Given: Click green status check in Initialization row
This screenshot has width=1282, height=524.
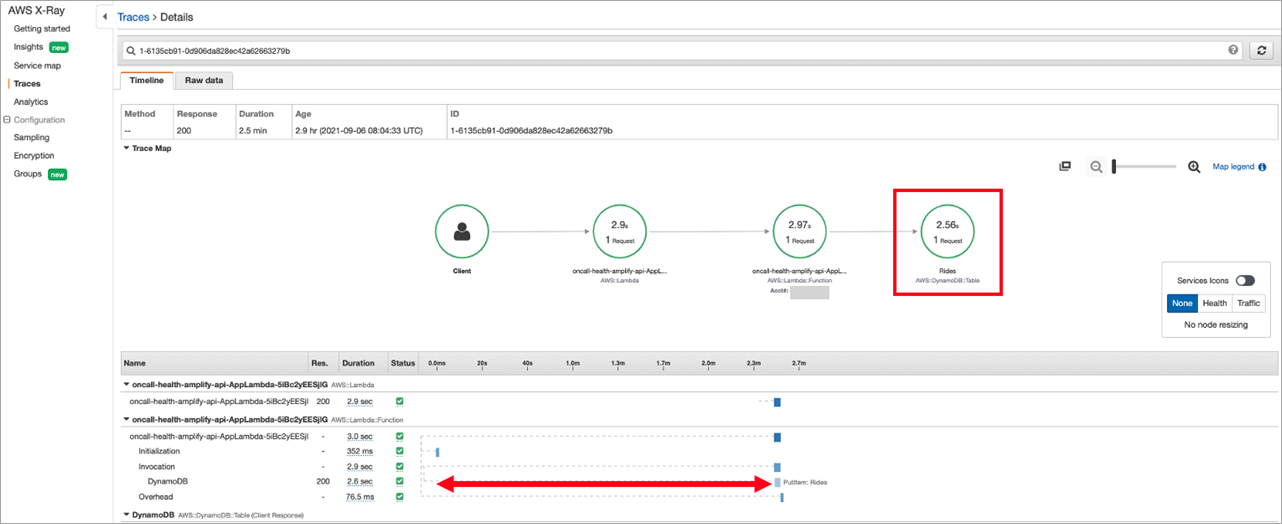Looking at the screenshot, I should 400,451.
